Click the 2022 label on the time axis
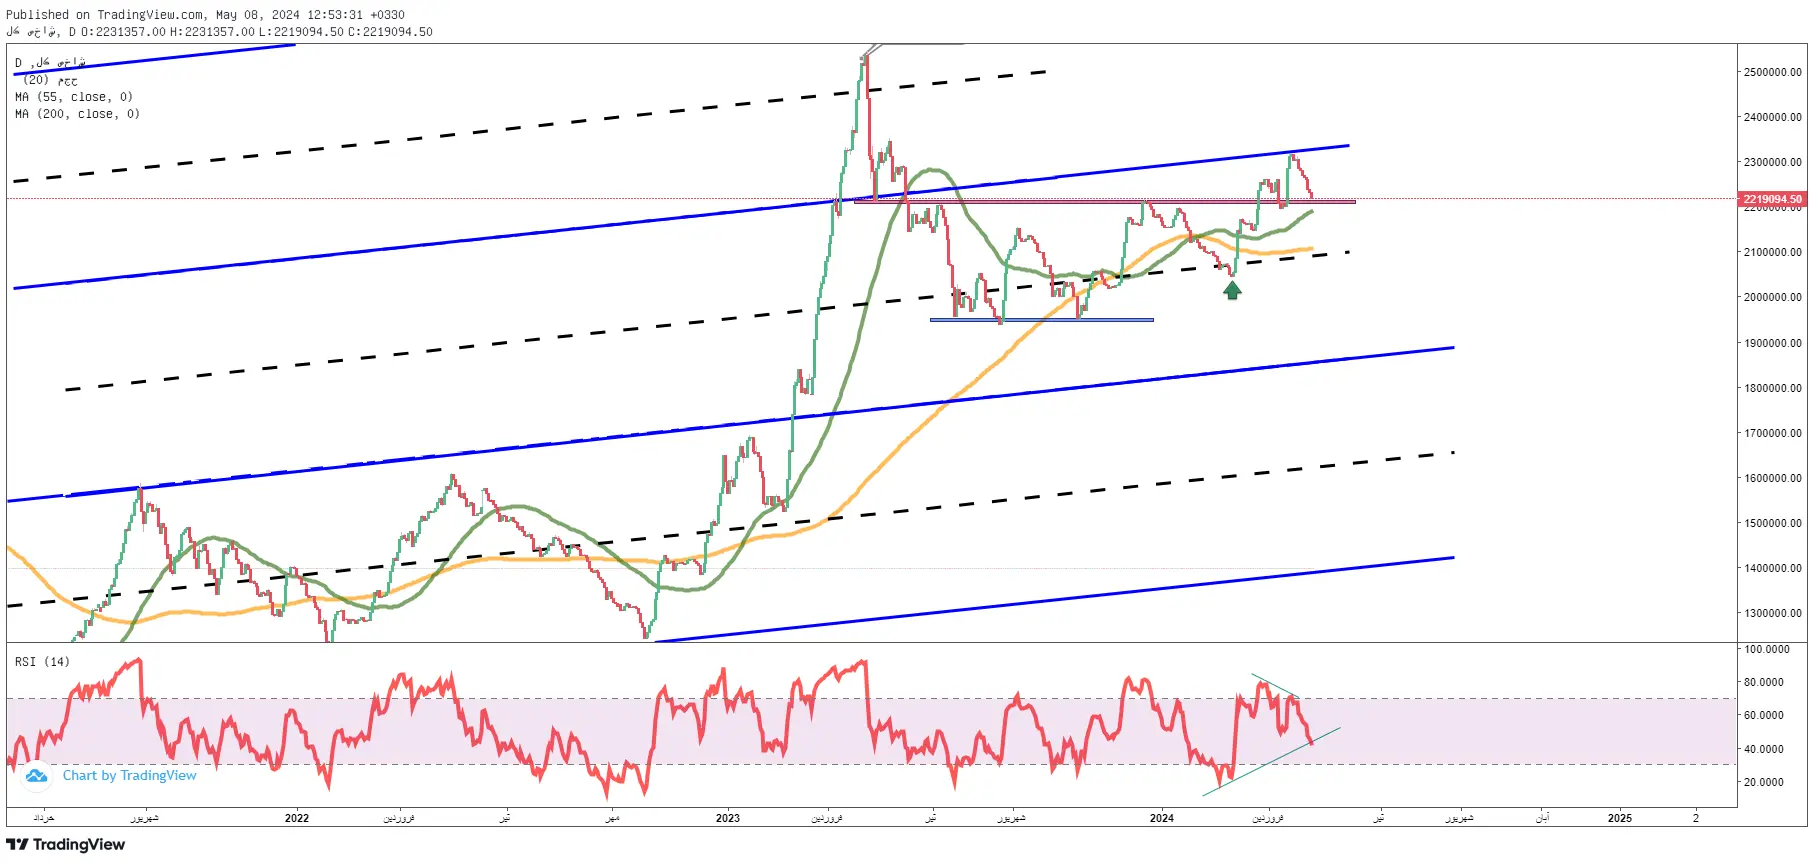This screenshot has height=863, width=1814. click(x=297, y=818)
